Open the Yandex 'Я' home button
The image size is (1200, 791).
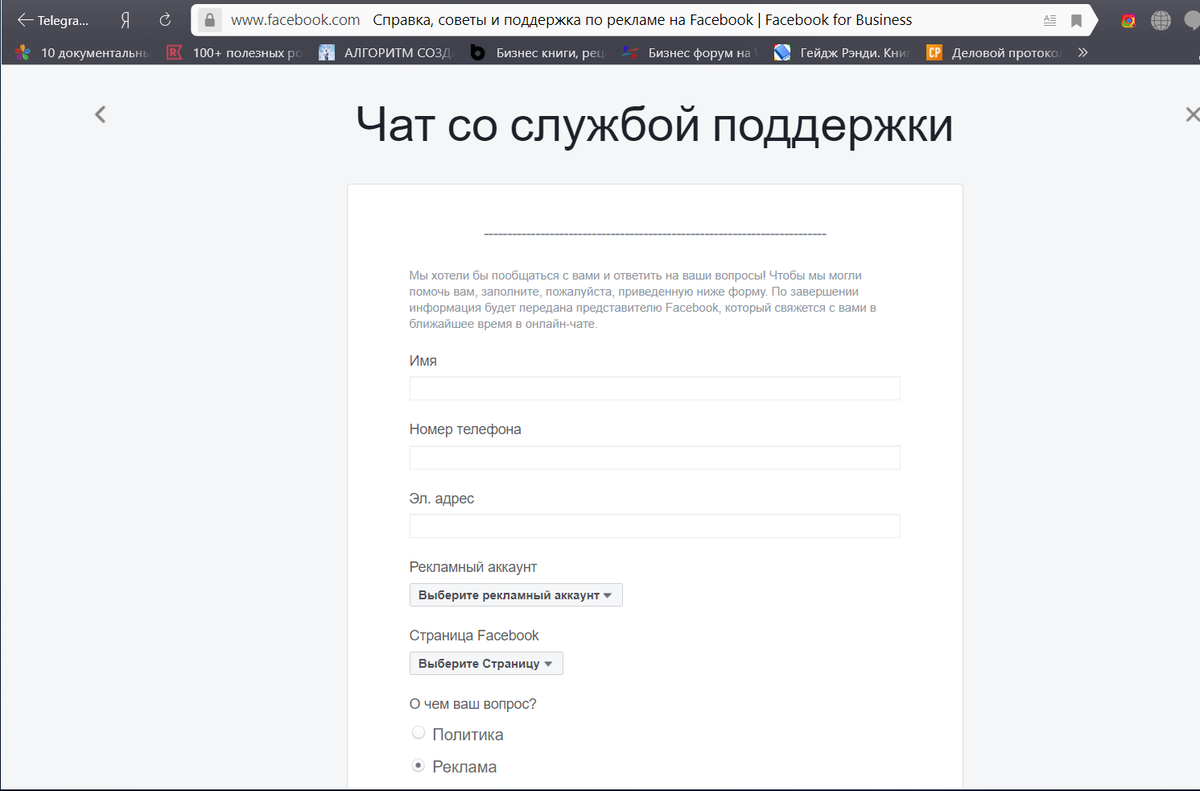point(125,20)
